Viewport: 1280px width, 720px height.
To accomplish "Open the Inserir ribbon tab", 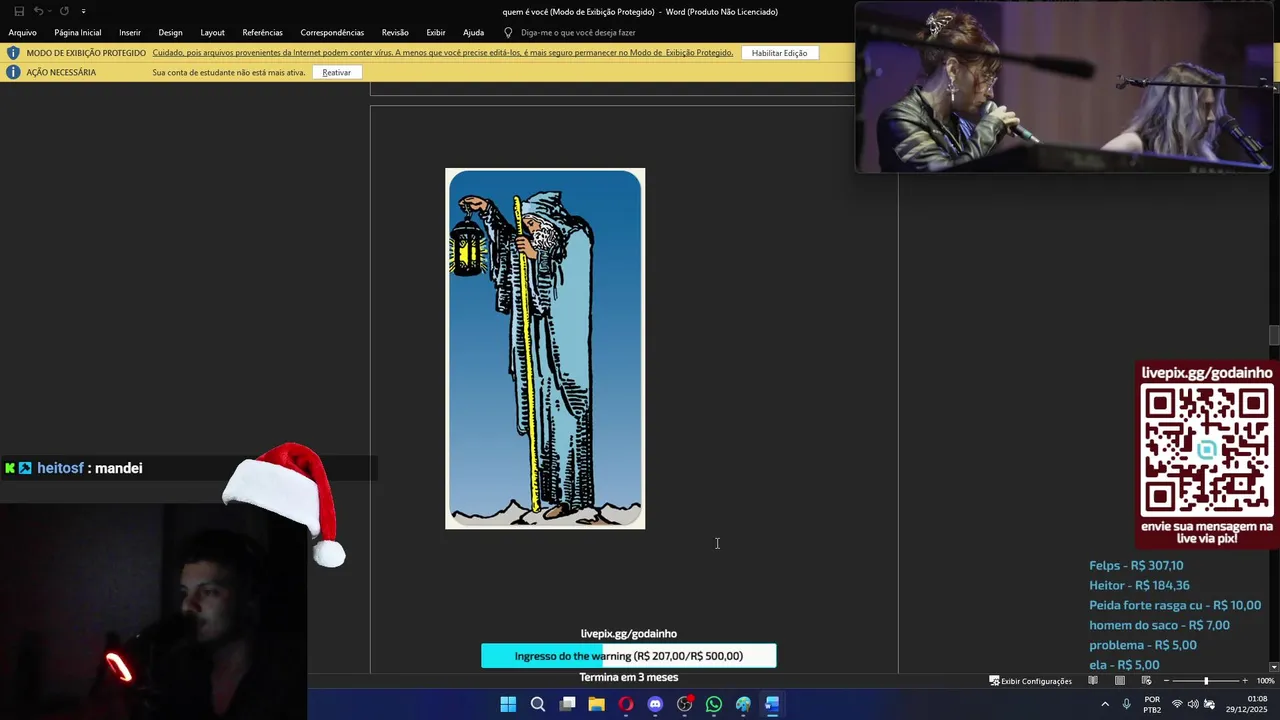I will pyautogui.click(x=130, y=32).
